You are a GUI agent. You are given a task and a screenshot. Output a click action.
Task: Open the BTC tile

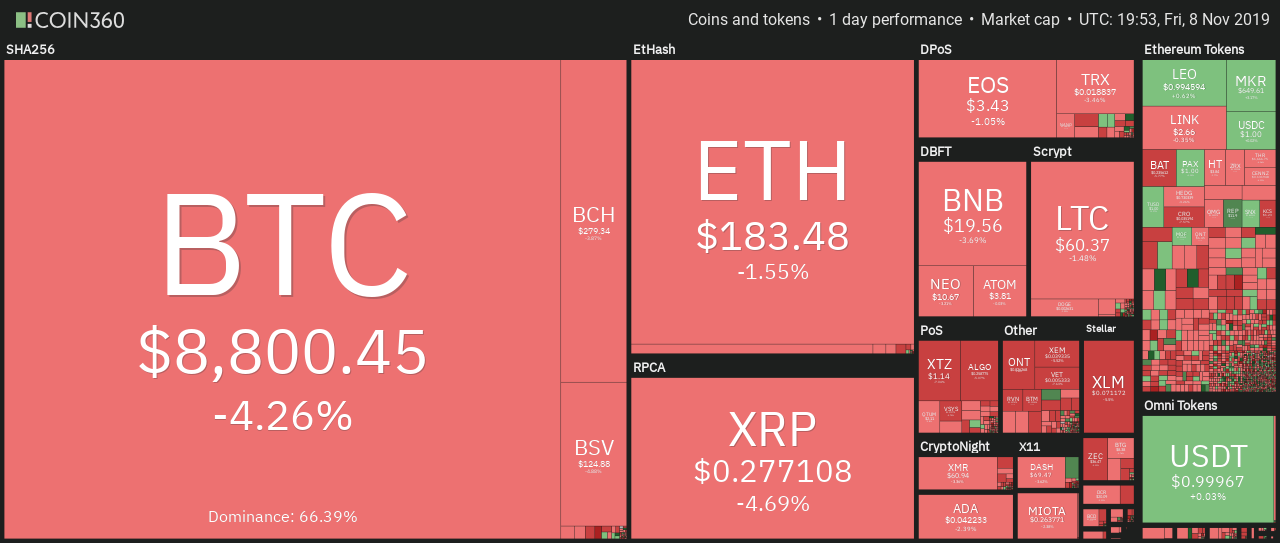click(x=282, y=299)
